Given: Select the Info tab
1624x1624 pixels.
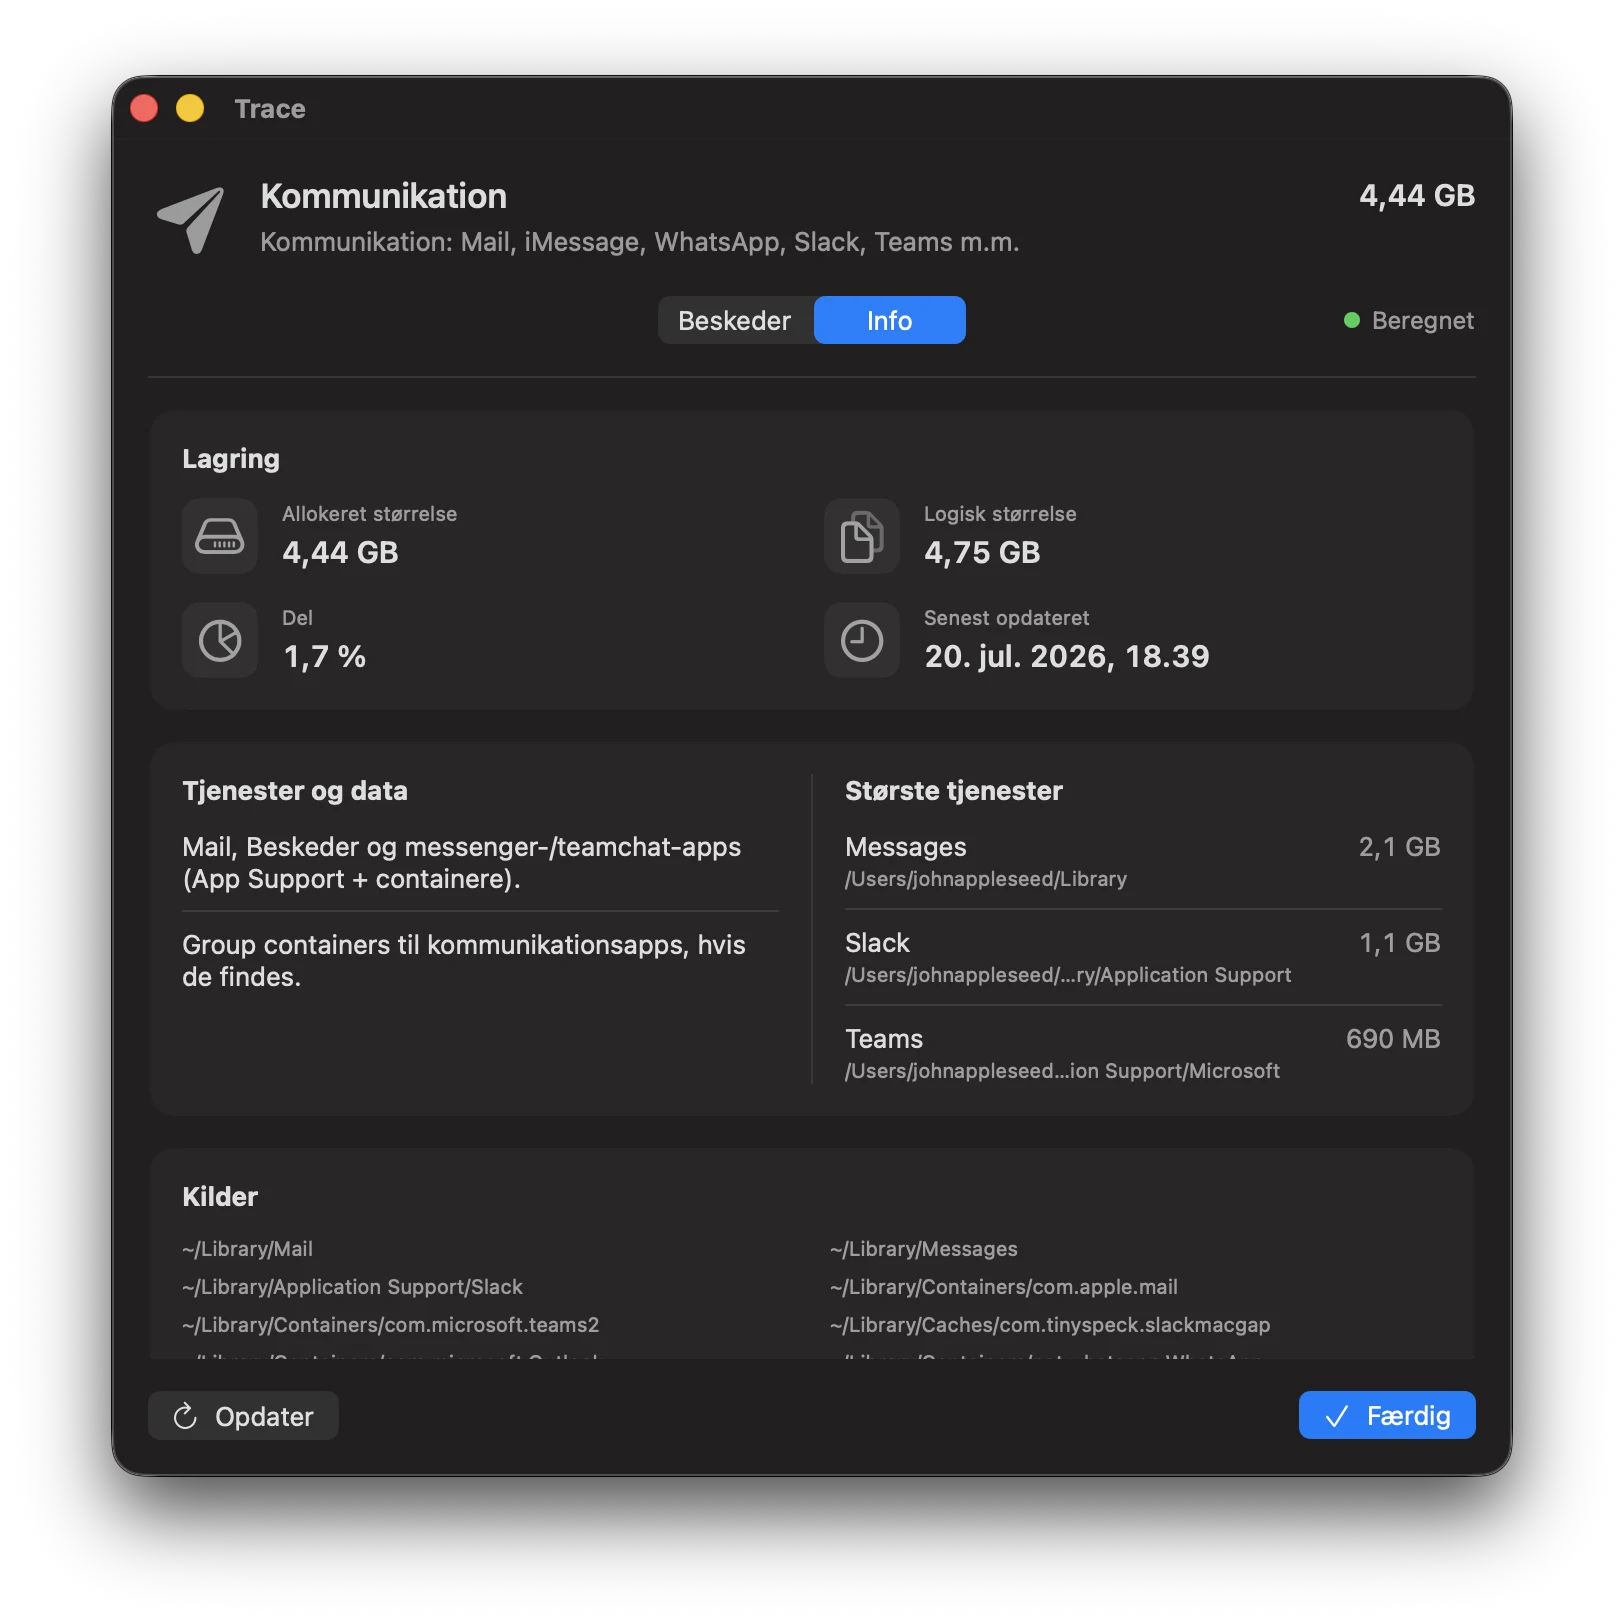Looking at the screenshot, I should point(889,320).
